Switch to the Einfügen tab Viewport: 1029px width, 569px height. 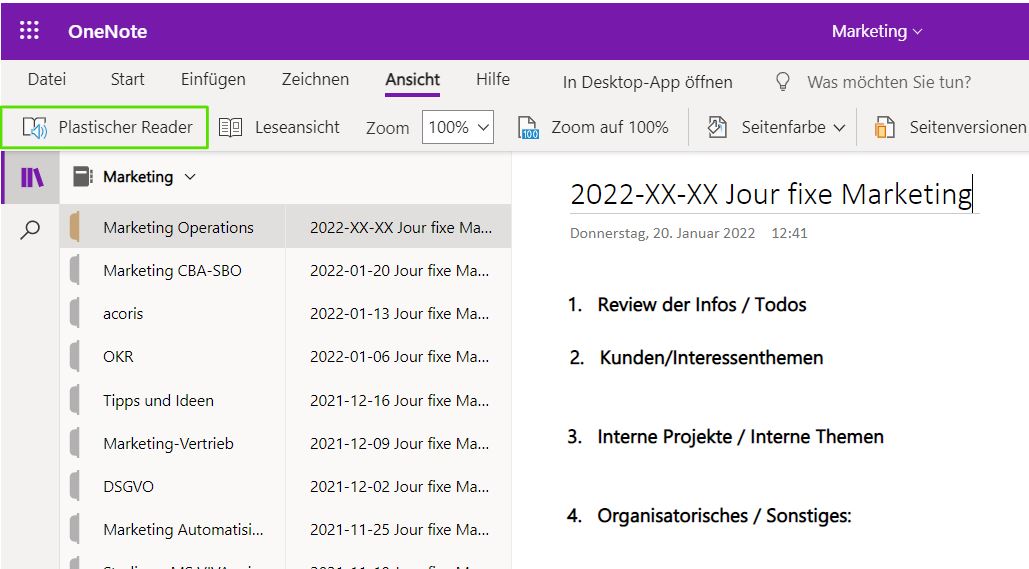(213, 79)
